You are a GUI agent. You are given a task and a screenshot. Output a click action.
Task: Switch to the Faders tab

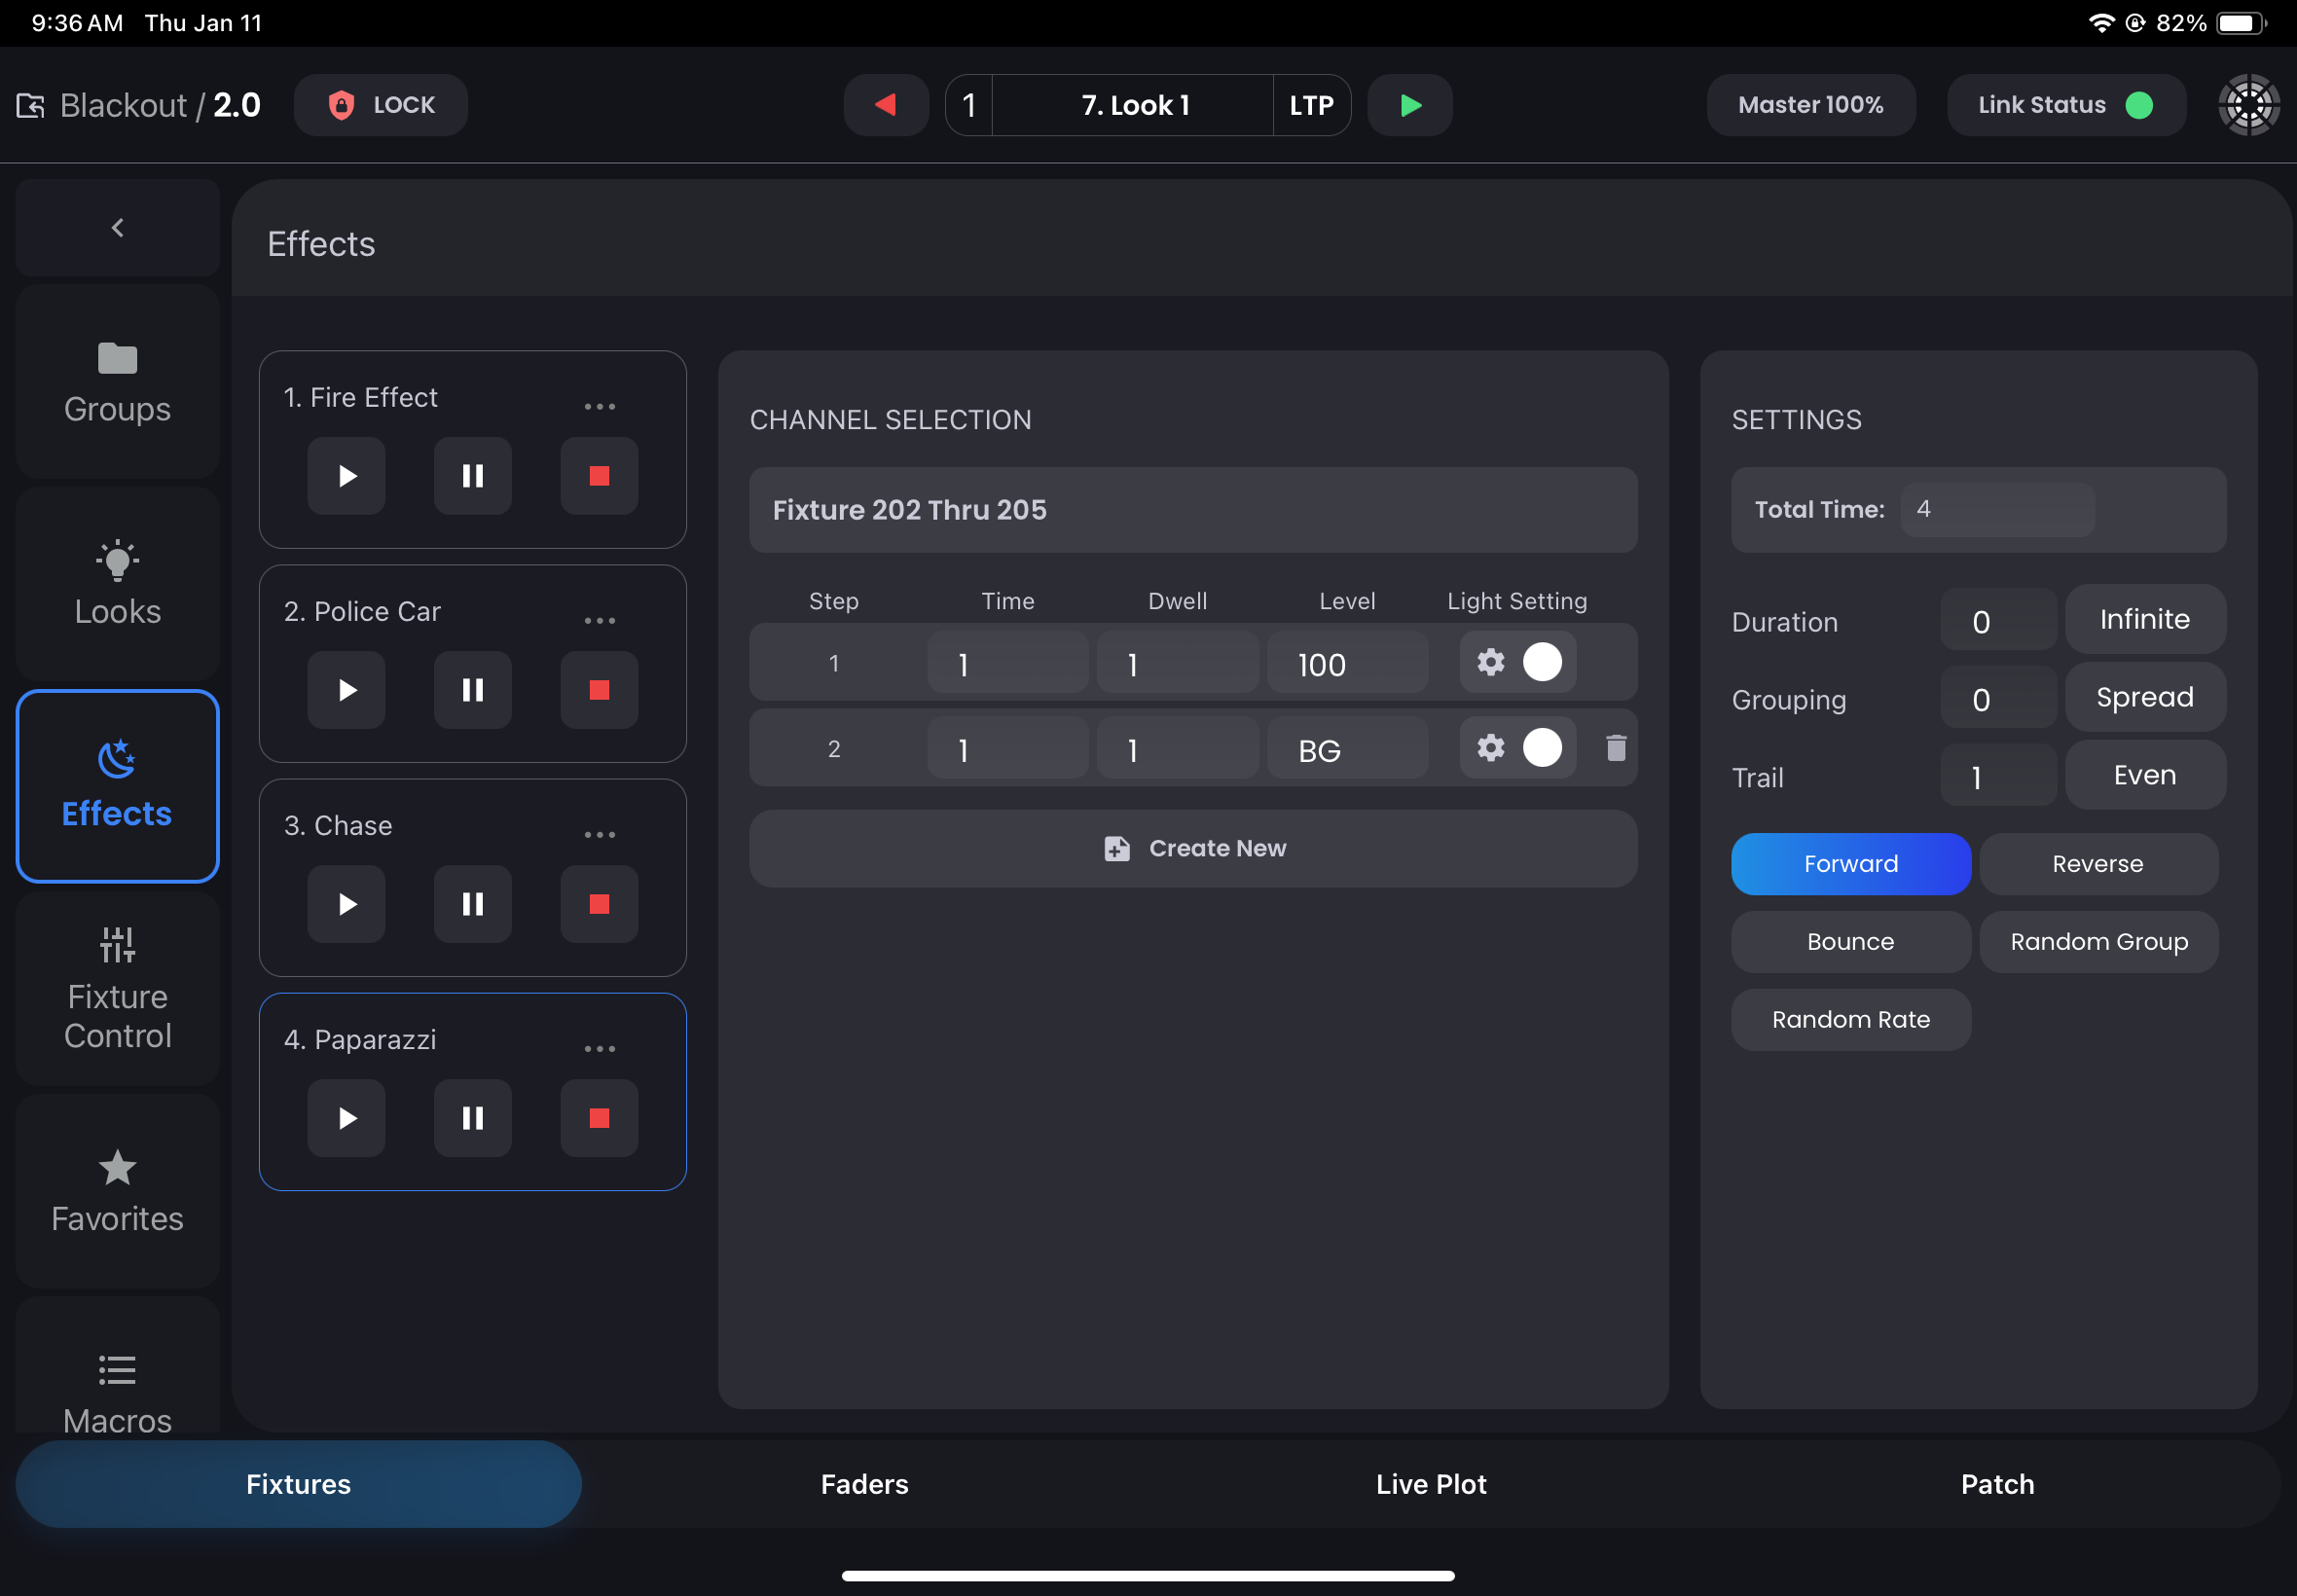pyautogui.click(x=863, y=1484)
